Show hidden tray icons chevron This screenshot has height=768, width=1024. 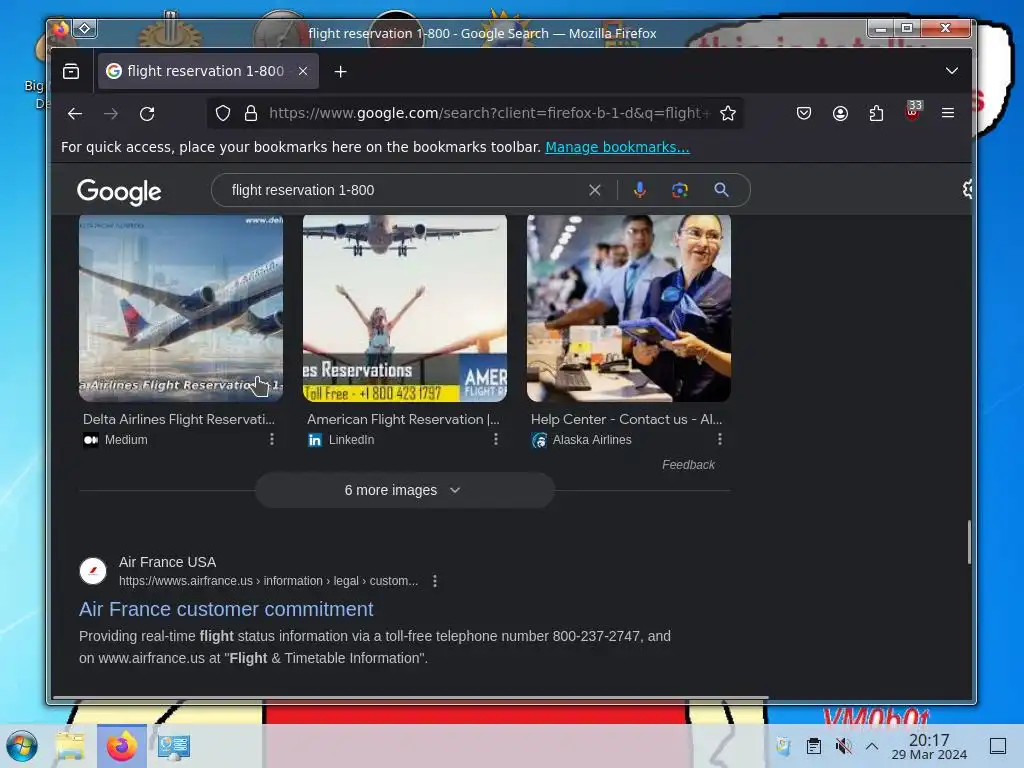click(872, 746)
